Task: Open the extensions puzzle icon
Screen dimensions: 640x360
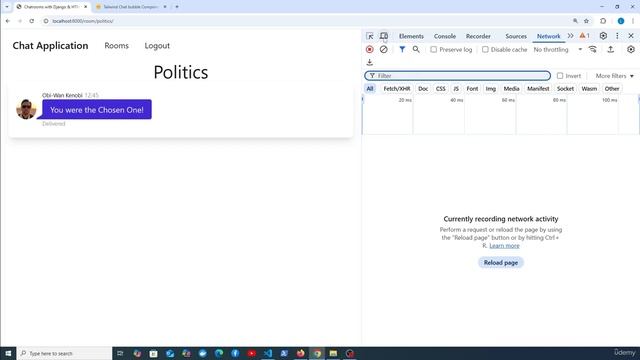Action: click(x=603, y=21)
